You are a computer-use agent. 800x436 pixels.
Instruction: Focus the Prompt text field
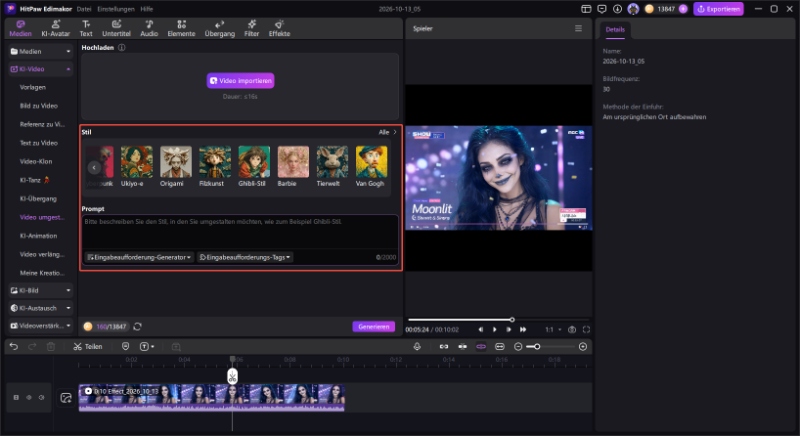click(x=240, y=233)
